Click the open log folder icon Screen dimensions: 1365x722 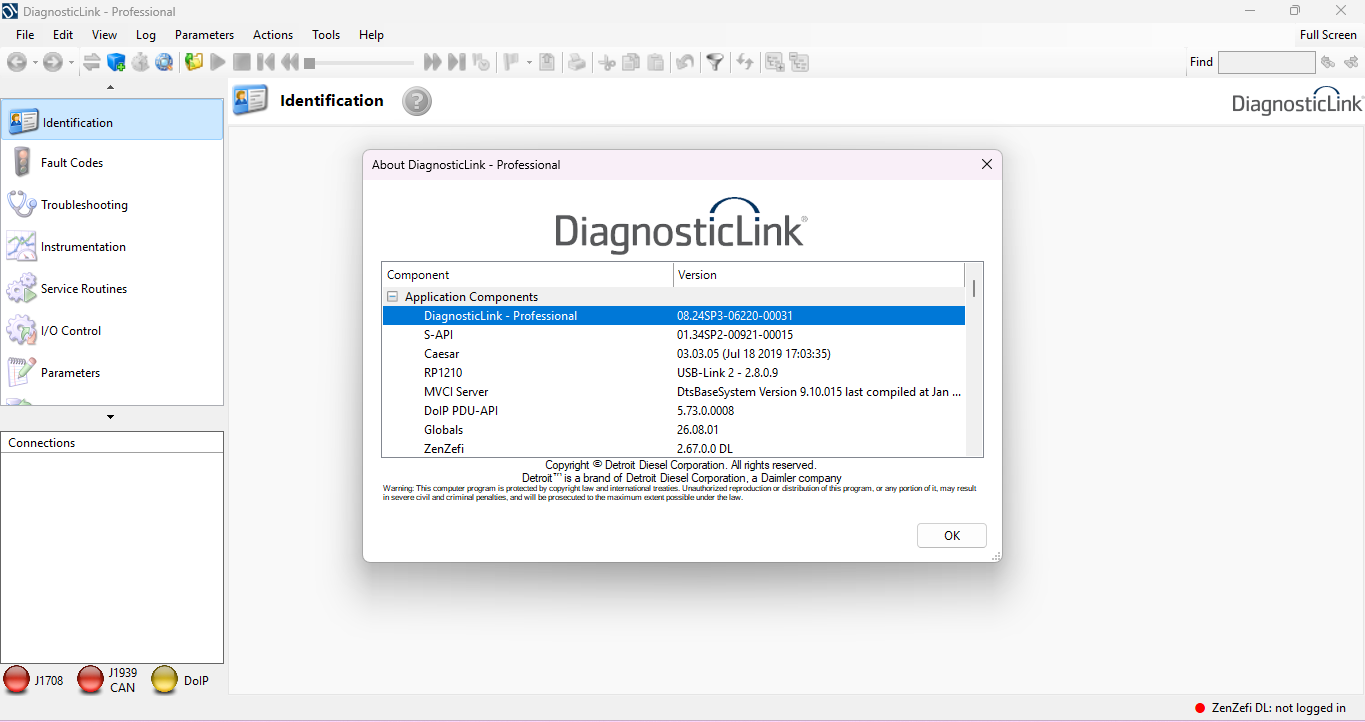click(194, 62)
